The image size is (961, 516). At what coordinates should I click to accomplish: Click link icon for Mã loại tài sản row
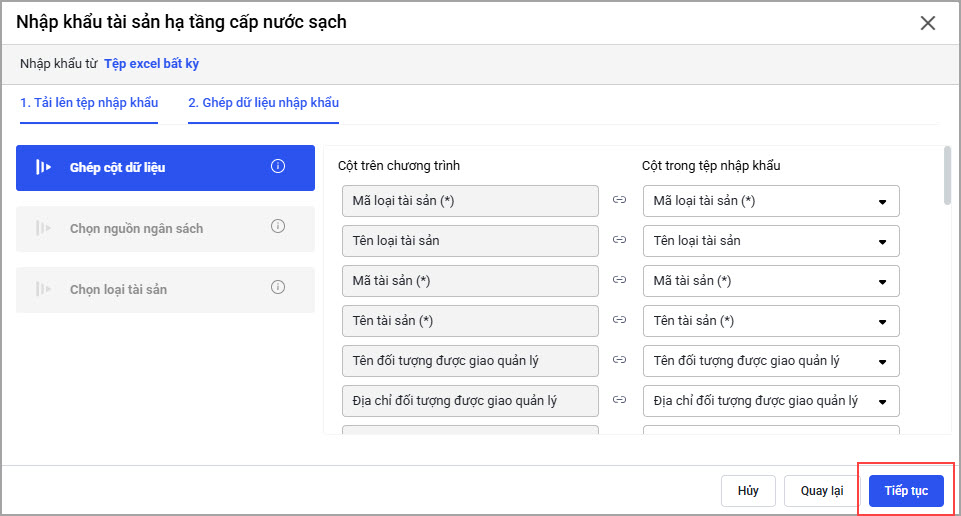click(620, 201)
